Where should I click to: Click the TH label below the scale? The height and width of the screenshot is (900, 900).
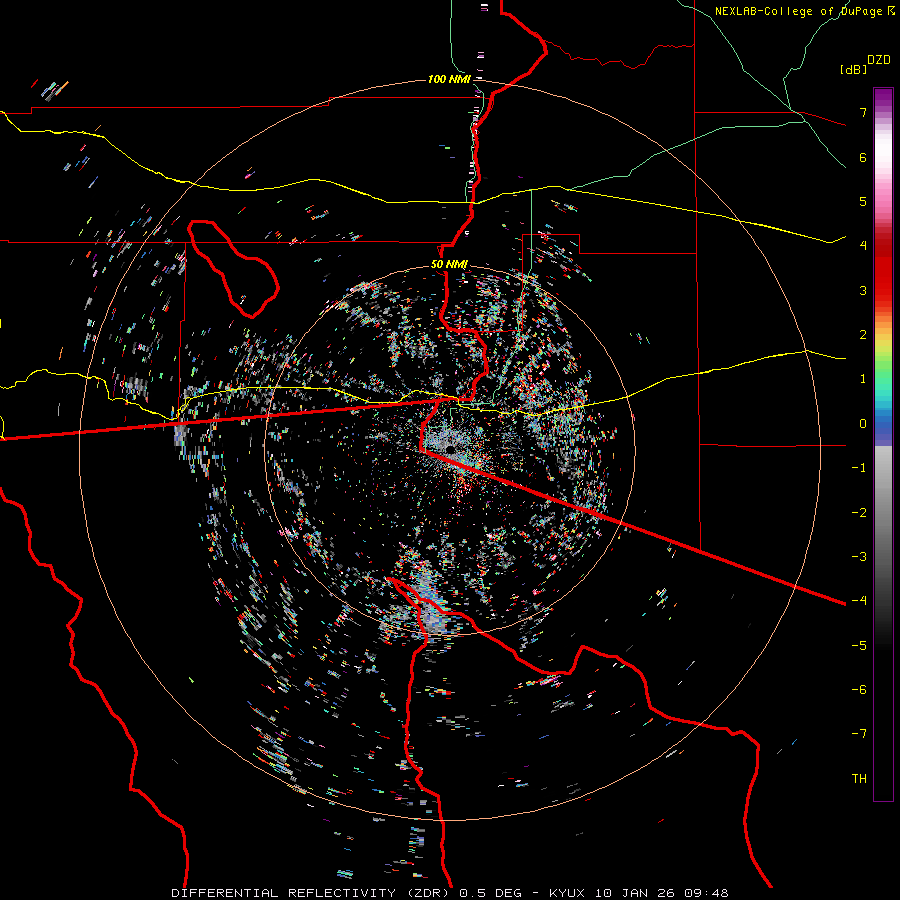point(859,779)
